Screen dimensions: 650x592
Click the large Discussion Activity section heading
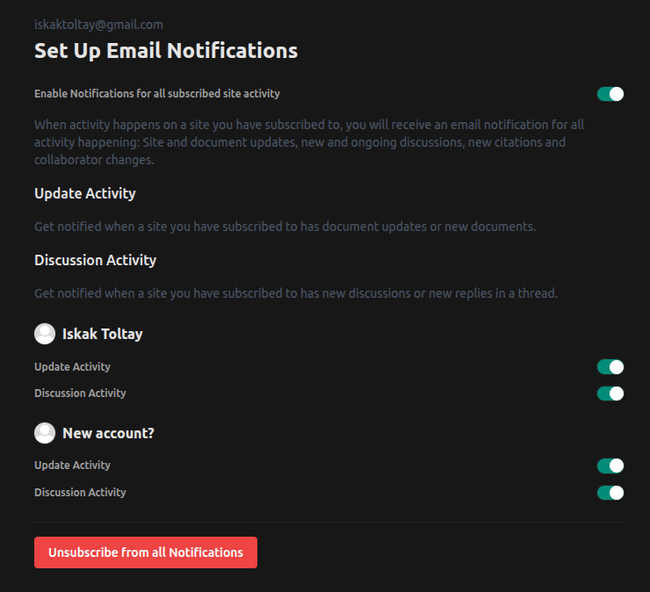pyautogui.click(x=95, y=260)
